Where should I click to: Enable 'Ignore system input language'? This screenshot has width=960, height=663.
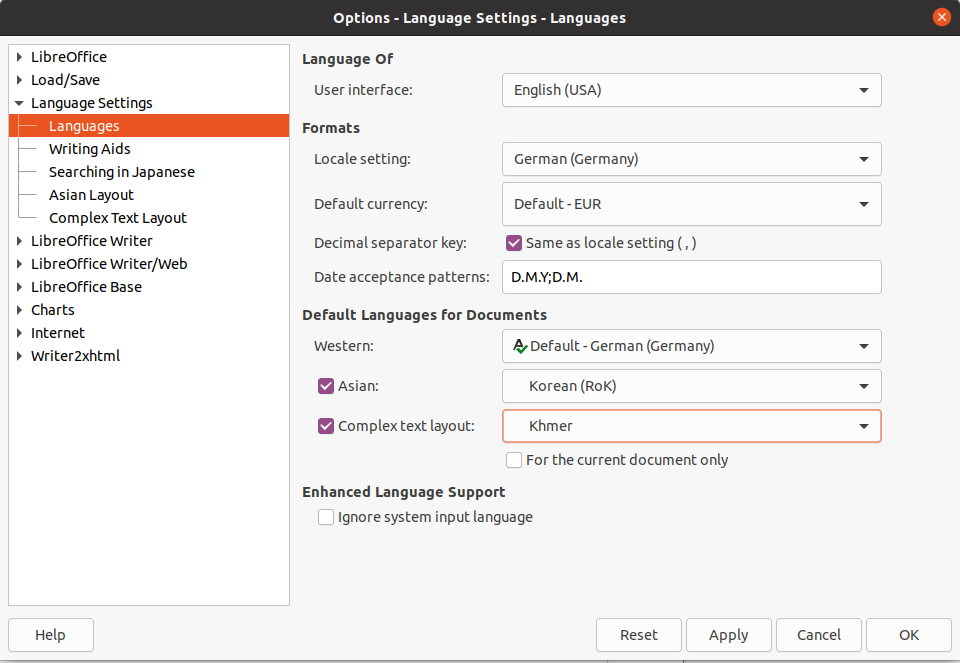(x=326, y=517)
